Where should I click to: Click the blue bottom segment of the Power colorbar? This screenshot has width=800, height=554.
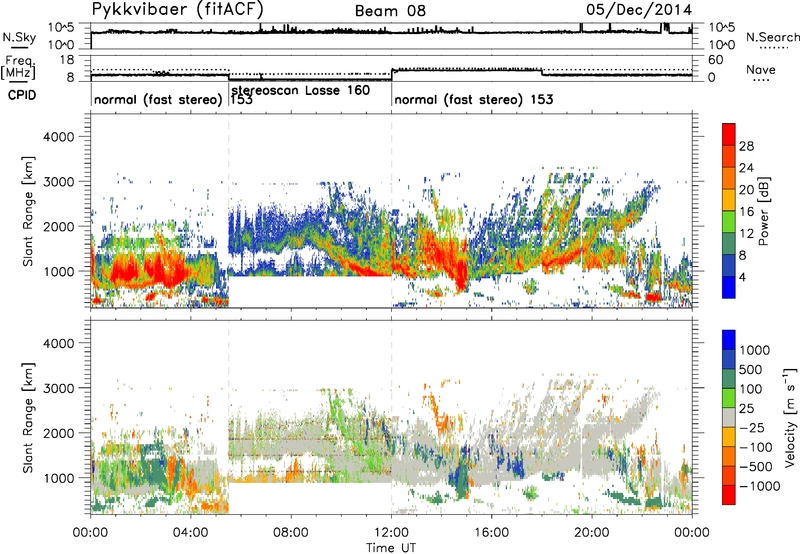click(729, 287)
